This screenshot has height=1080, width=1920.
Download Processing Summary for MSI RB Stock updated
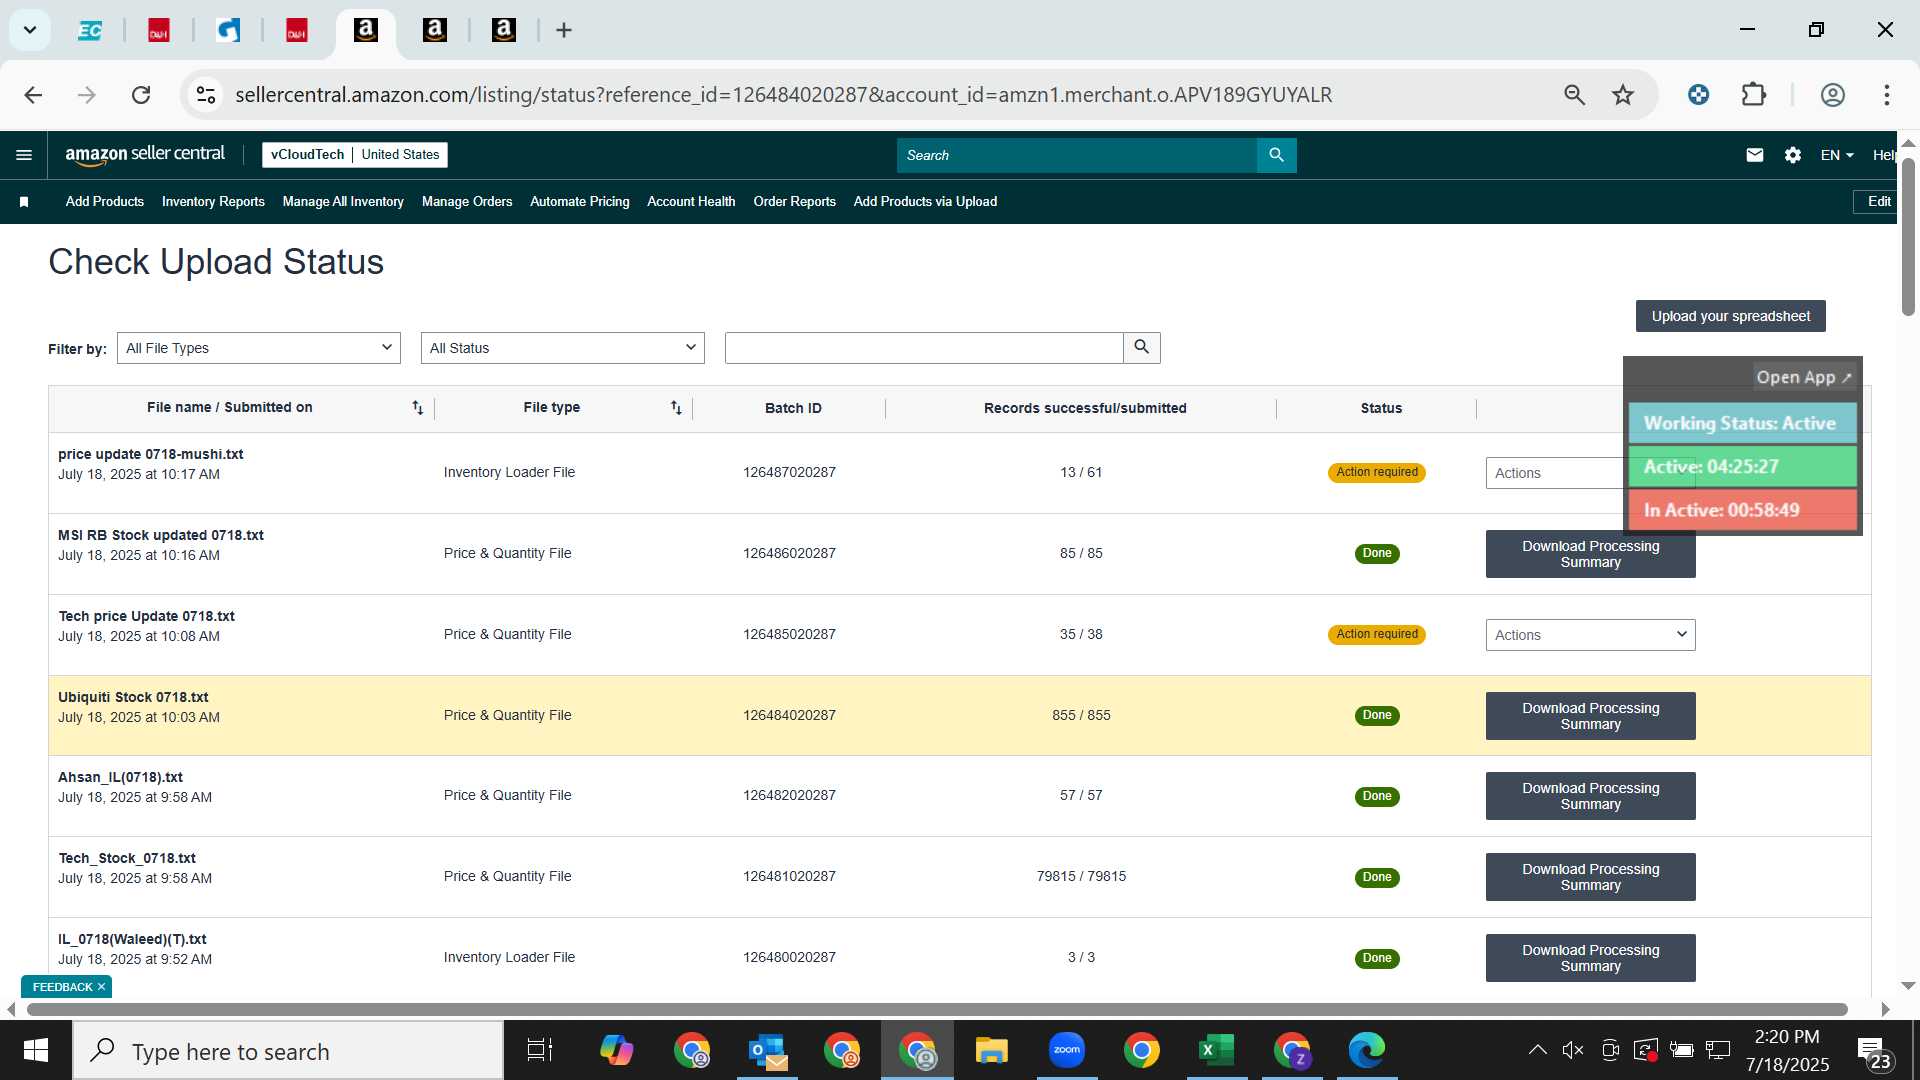(x=1591, y=554)
